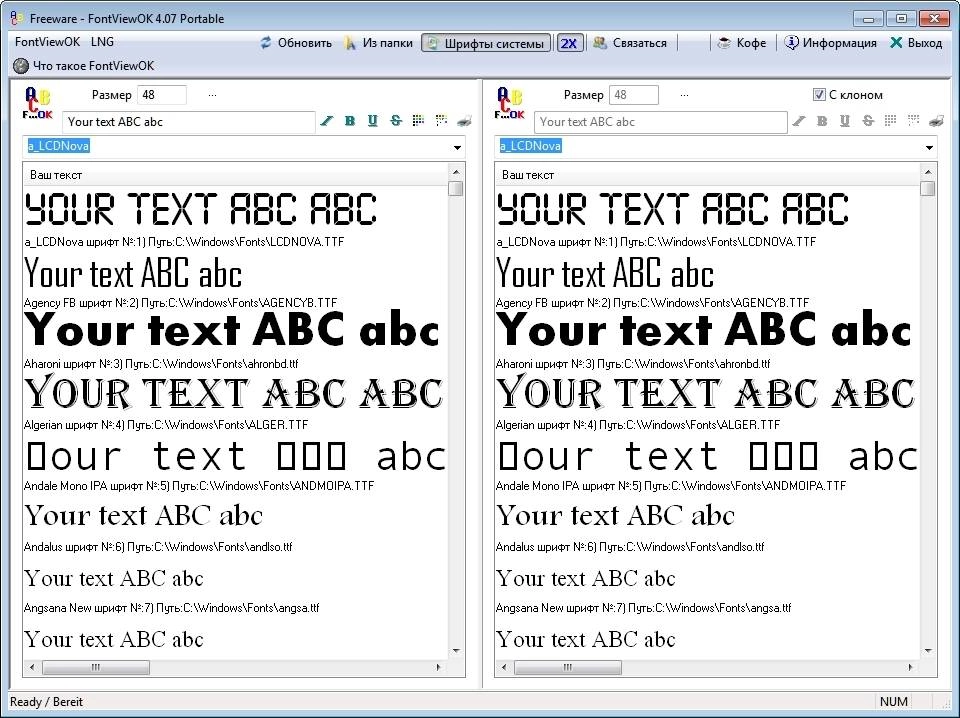Click the greyed underline icon in right pane
960x718 pixels.
point(844,121)
